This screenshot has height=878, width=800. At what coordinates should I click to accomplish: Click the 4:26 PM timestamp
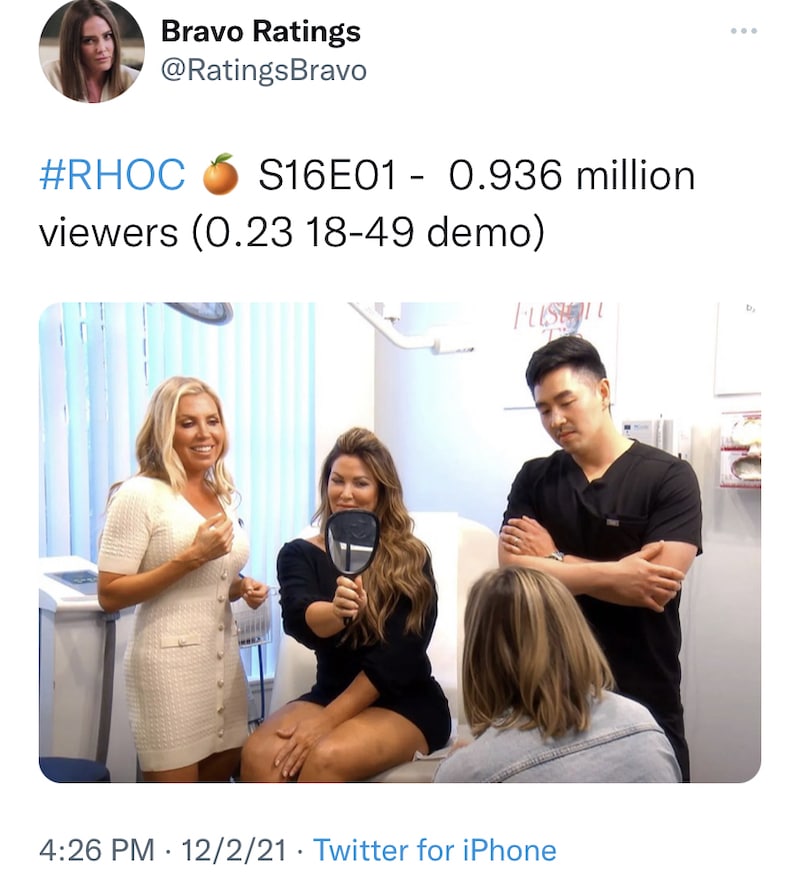click(97, 850)
